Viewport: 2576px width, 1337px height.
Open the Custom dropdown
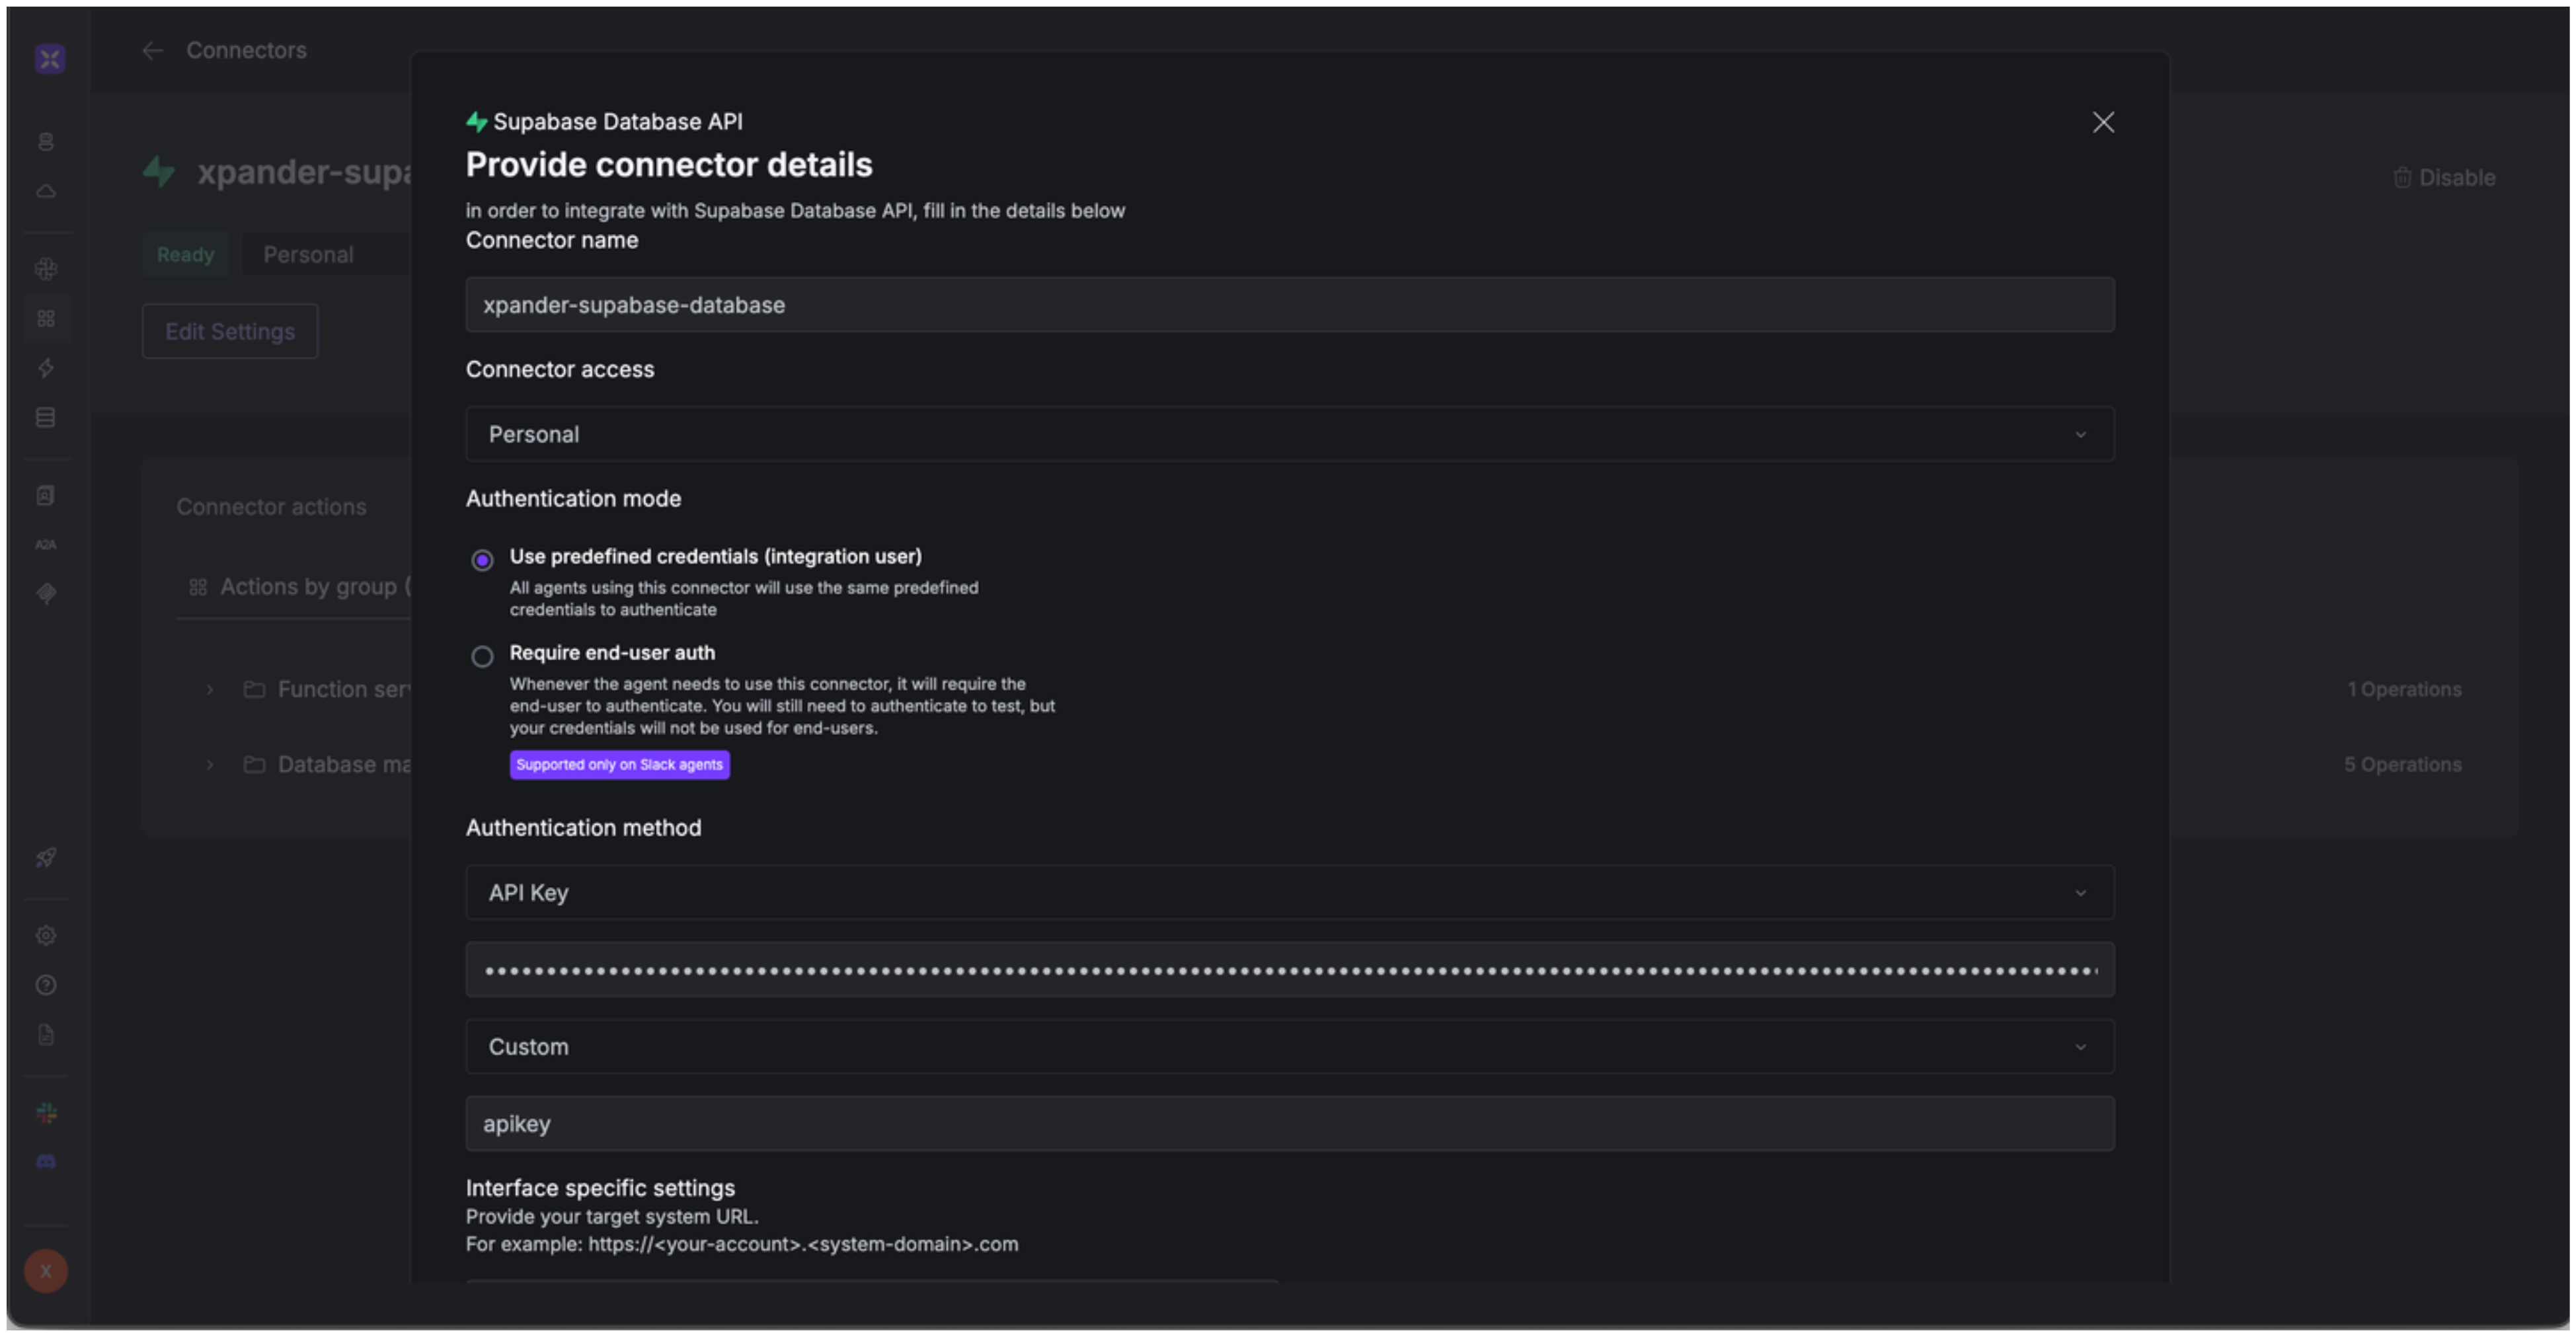click(1289, 1047)
